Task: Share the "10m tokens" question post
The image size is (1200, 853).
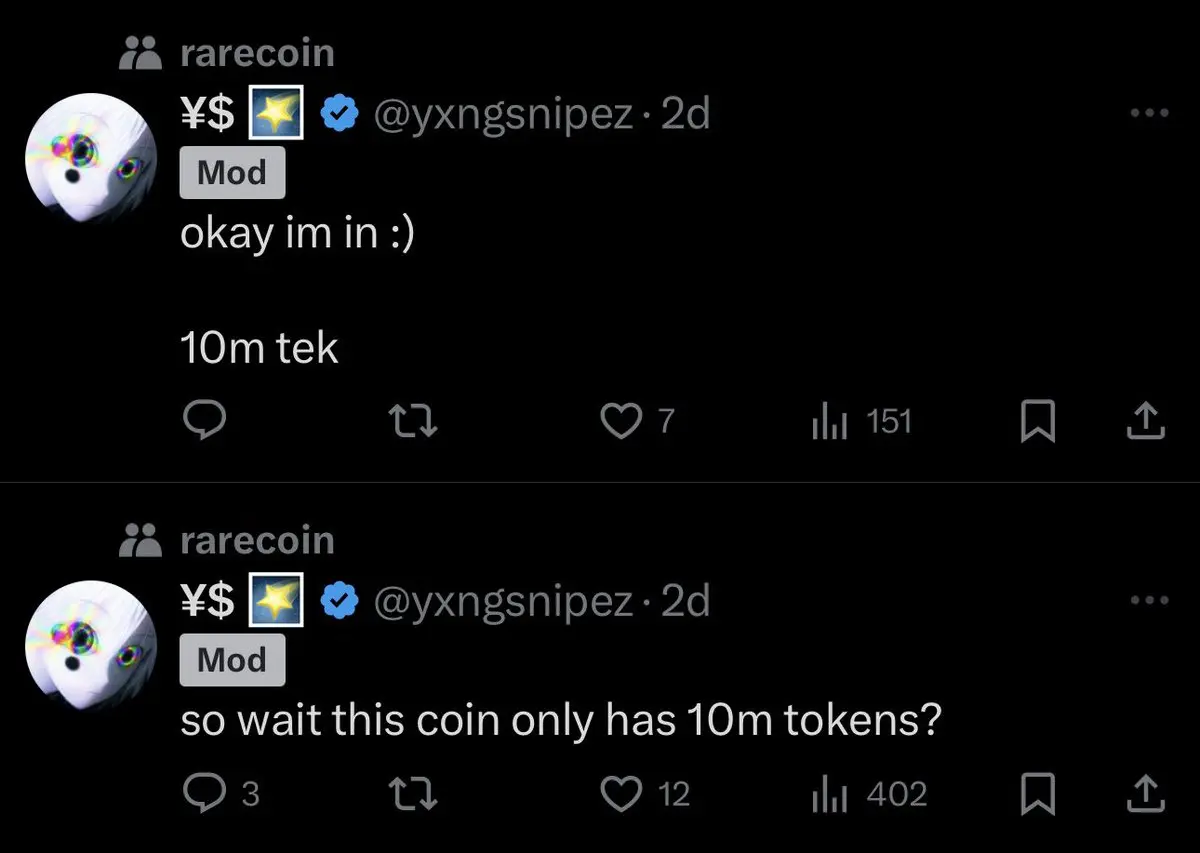Action: [1146, 794]
